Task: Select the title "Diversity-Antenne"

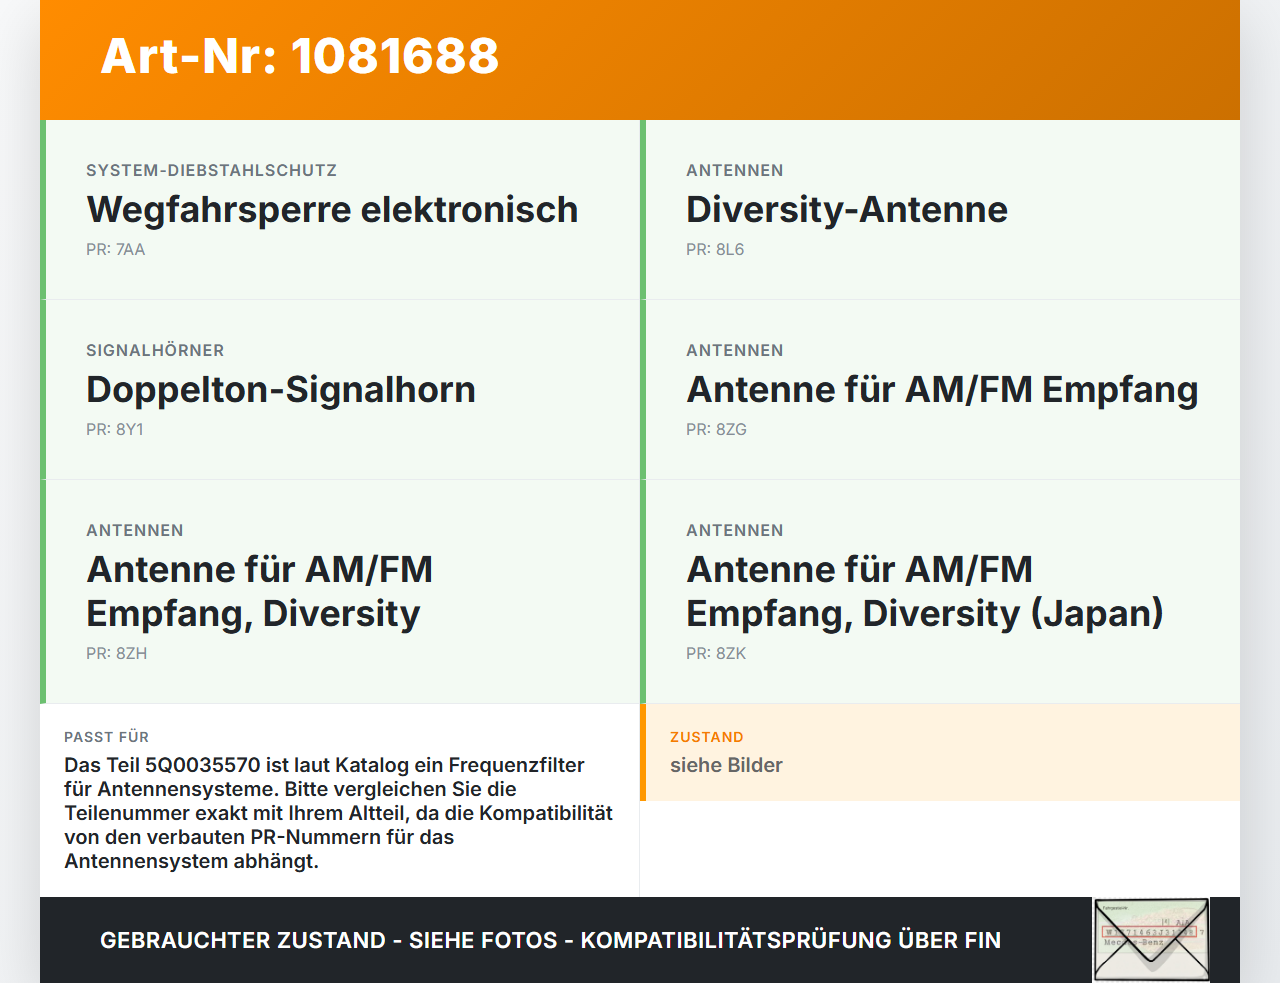Action: 847,209
